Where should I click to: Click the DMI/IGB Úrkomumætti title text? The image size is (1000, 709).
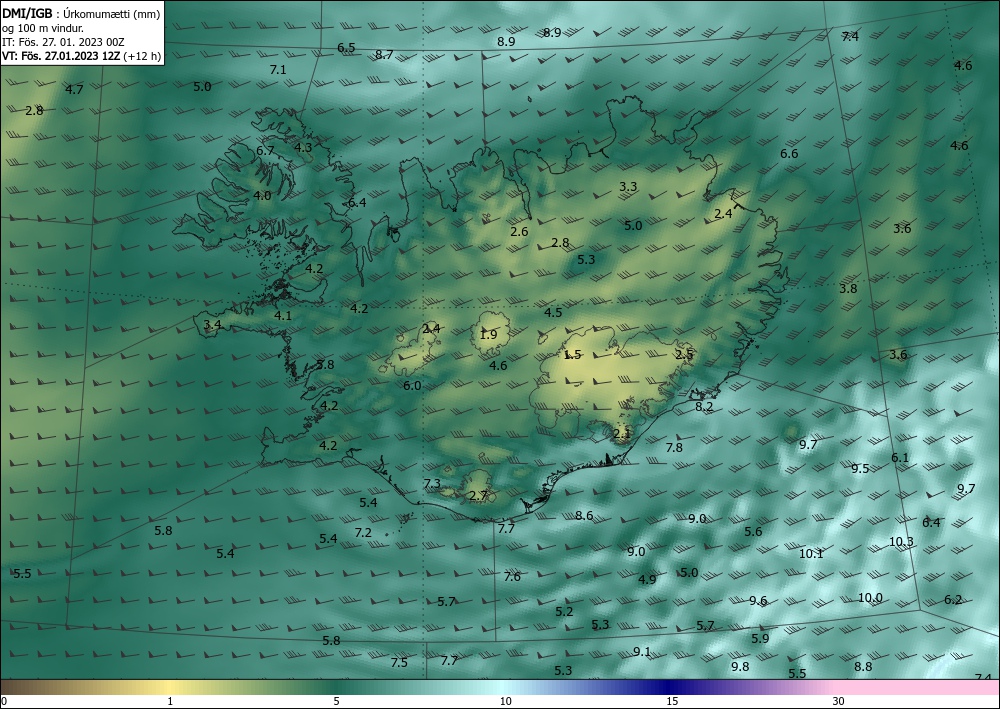pyautogui.click(x=81, y=13)
